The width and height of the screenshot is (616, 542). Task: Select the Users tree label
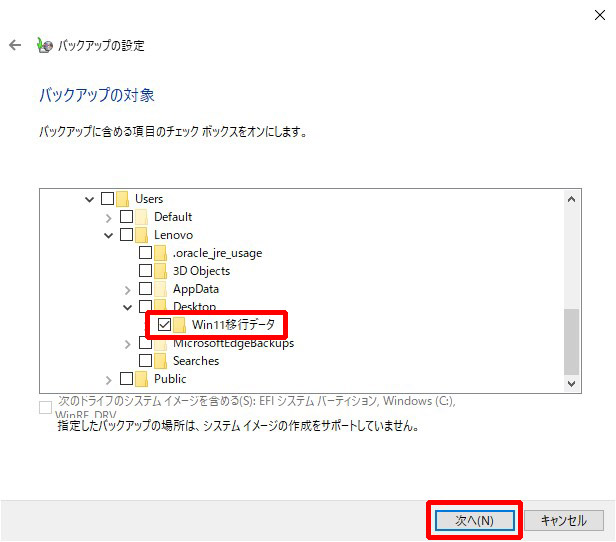tap(149, 199)
